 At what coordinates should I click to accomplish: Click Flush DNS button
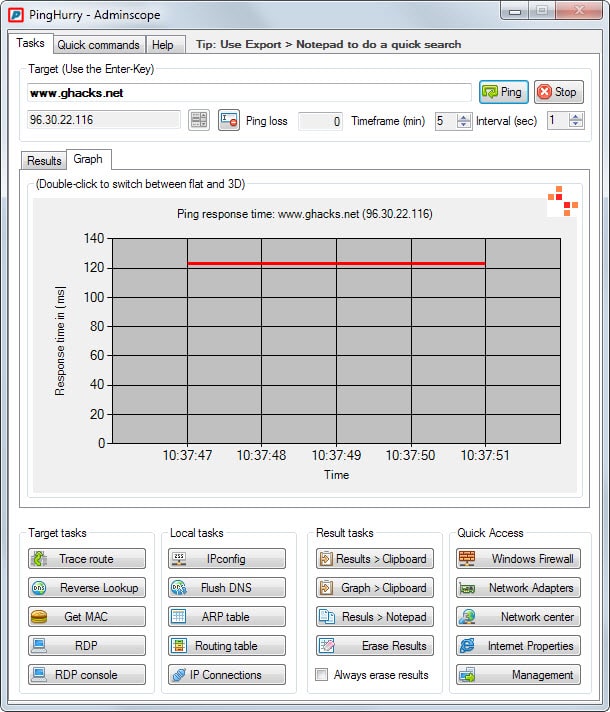click(227, 588)
